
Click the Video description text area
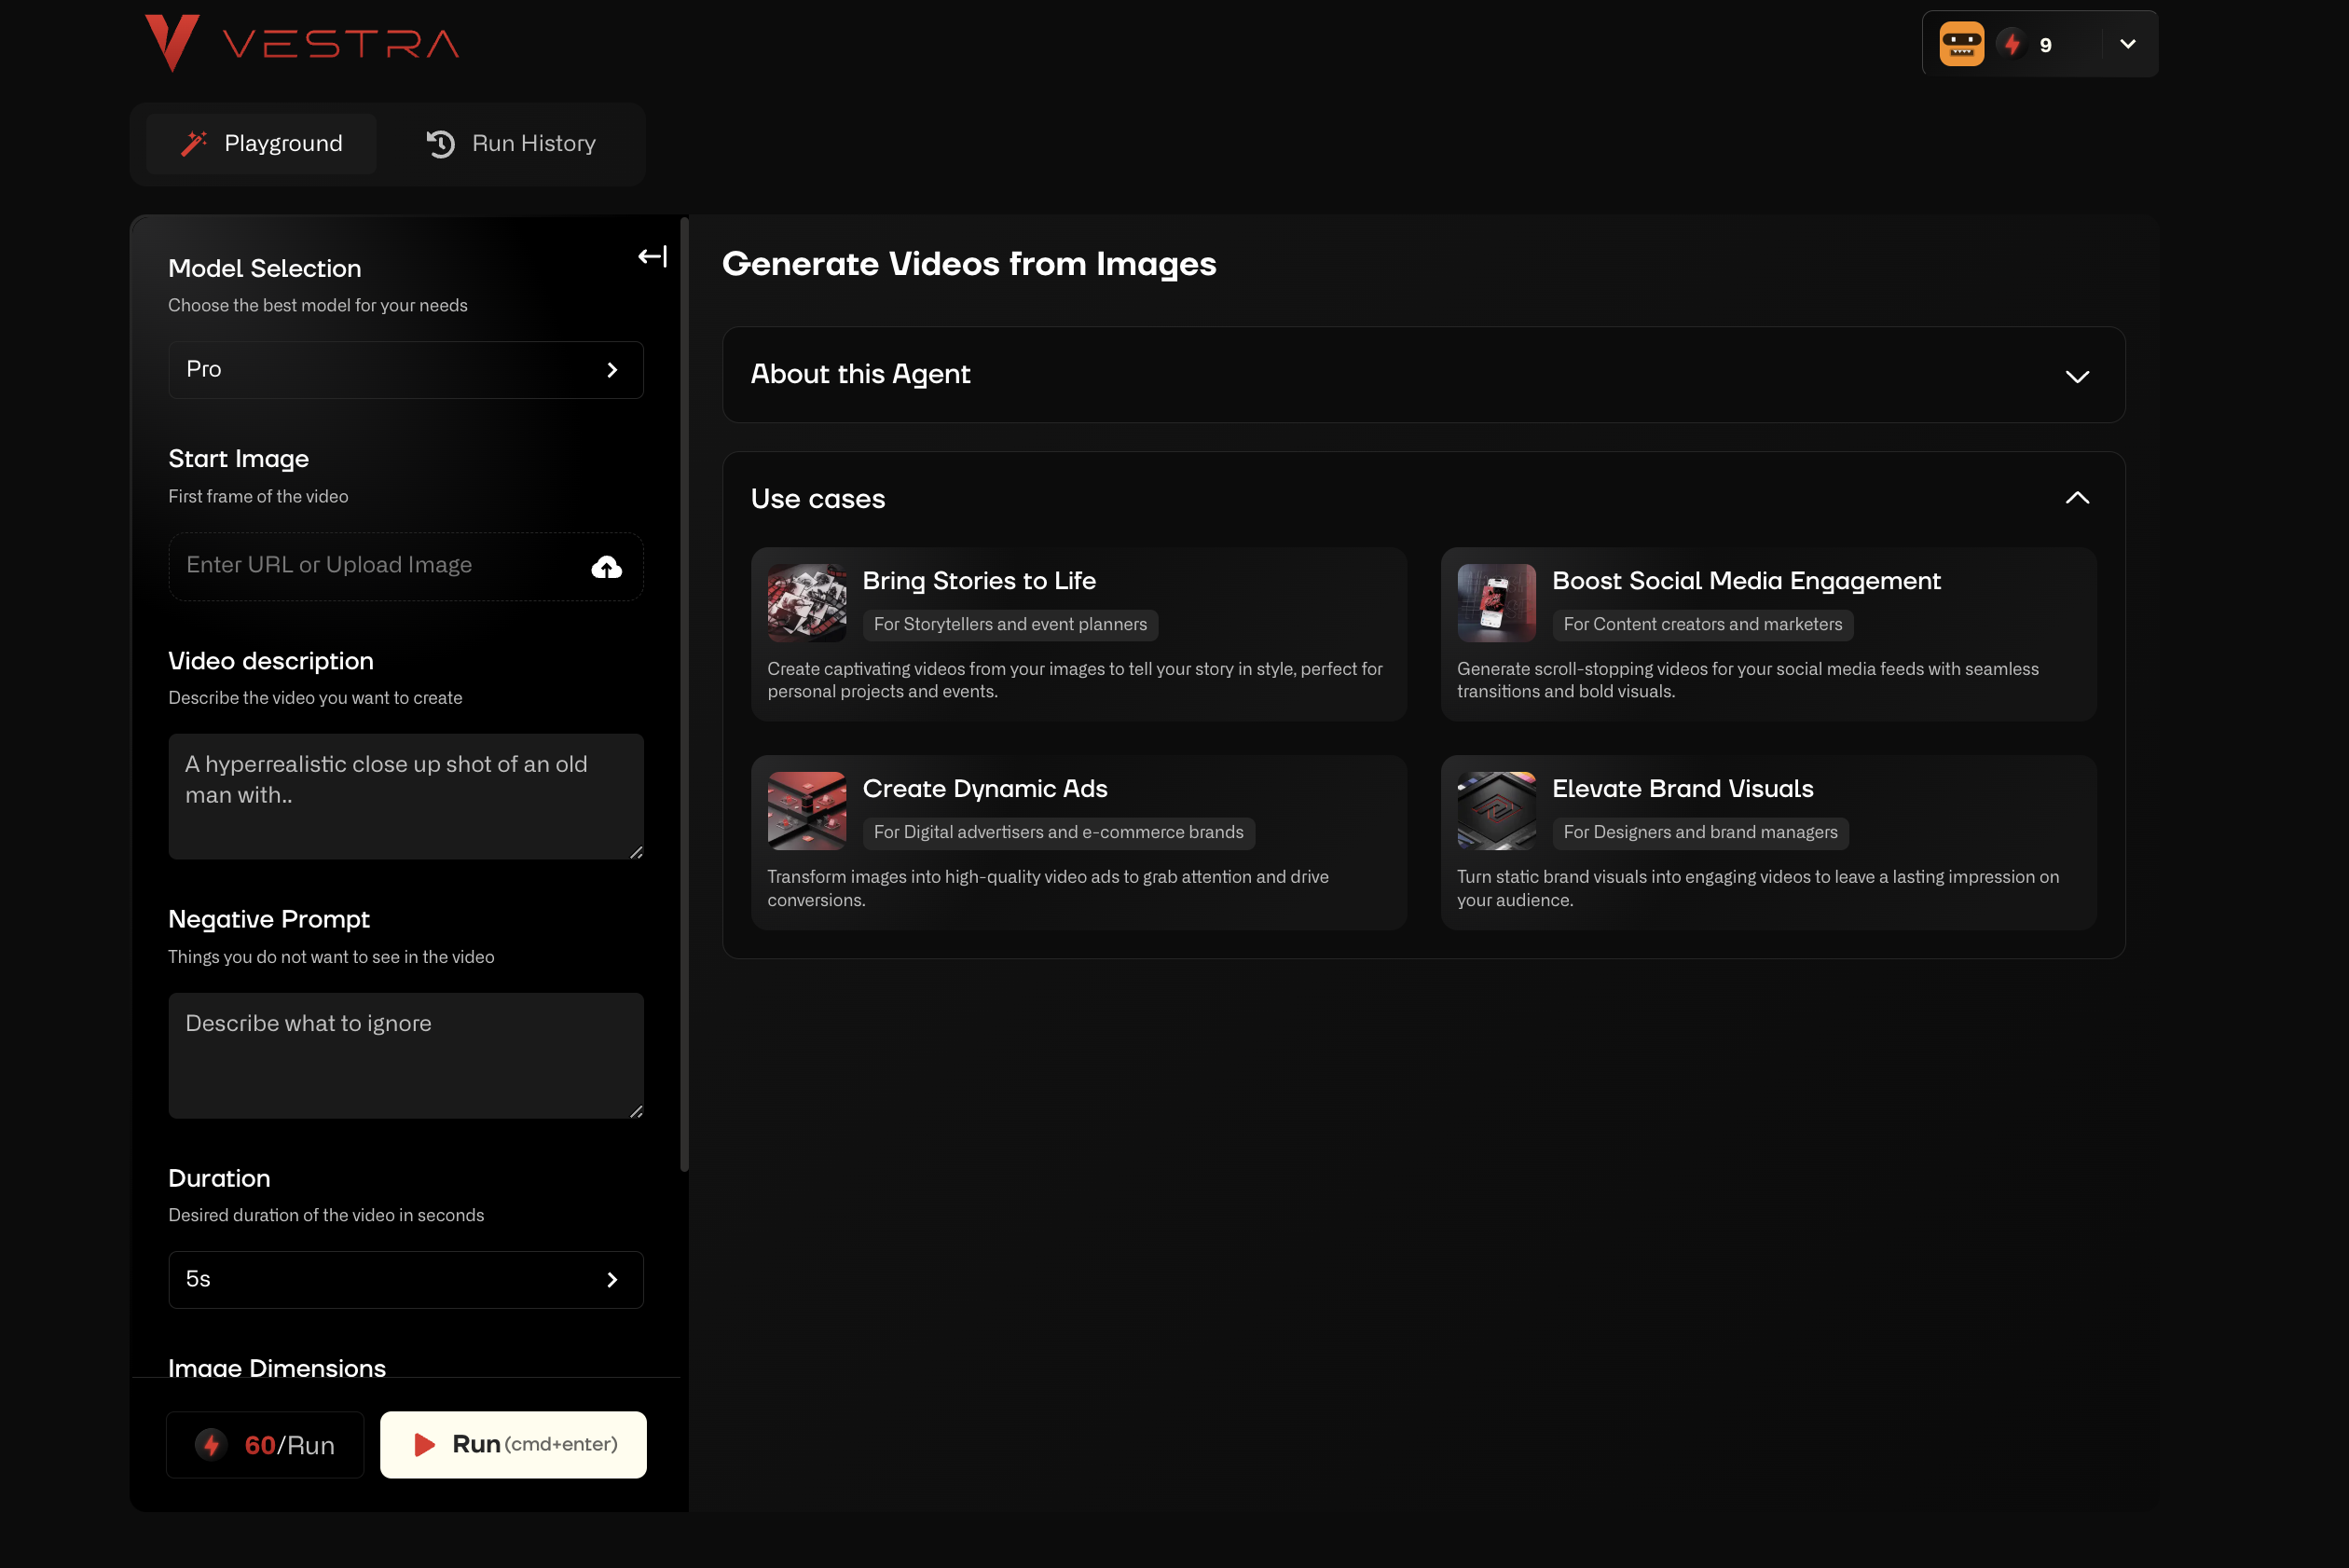click(x=405, y=796)
